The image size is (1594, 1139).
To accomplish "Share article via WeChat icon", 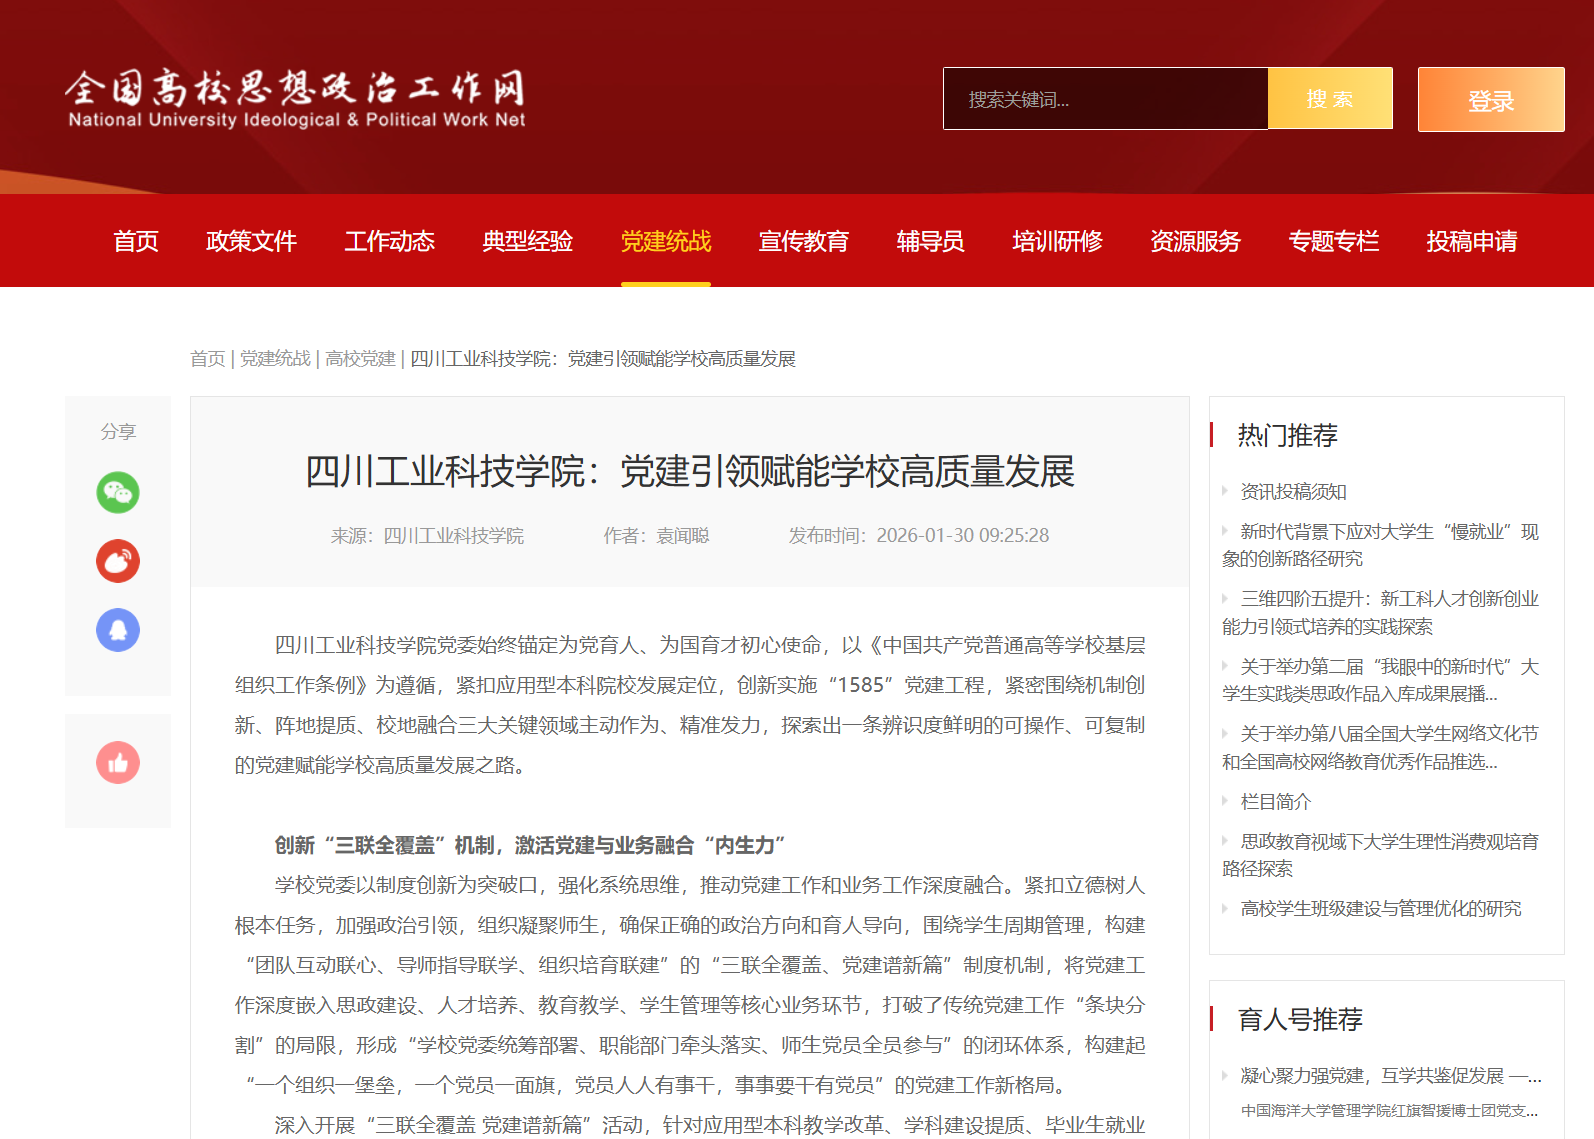I will tap(118, 492).
